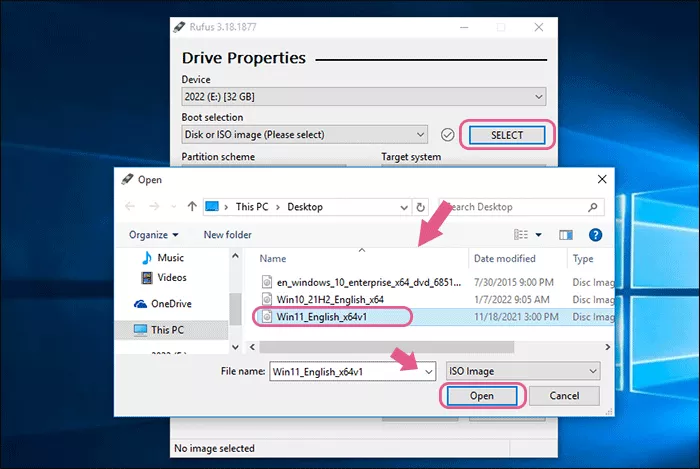The image size is (700, 469).
Task: Click the checkmark hash icon beside Boot selection
Action: click(x=447, y=135)
